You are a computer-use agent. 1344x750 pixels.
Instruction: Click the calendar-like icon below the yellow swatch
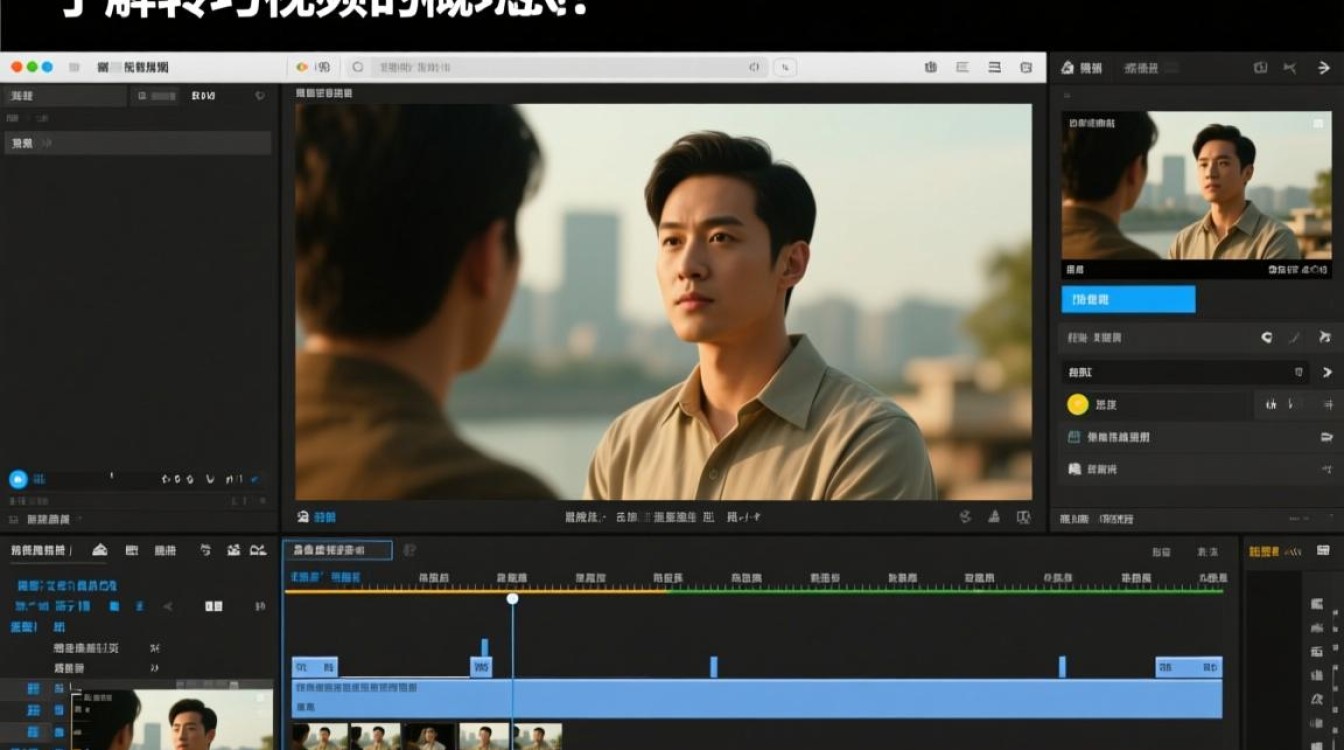[x=1074, y=437]
